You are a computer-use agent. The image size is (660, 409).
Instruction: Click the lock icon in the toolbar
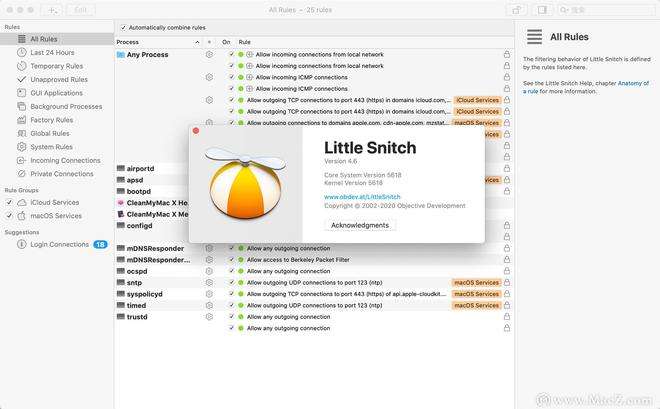[516, 10]
